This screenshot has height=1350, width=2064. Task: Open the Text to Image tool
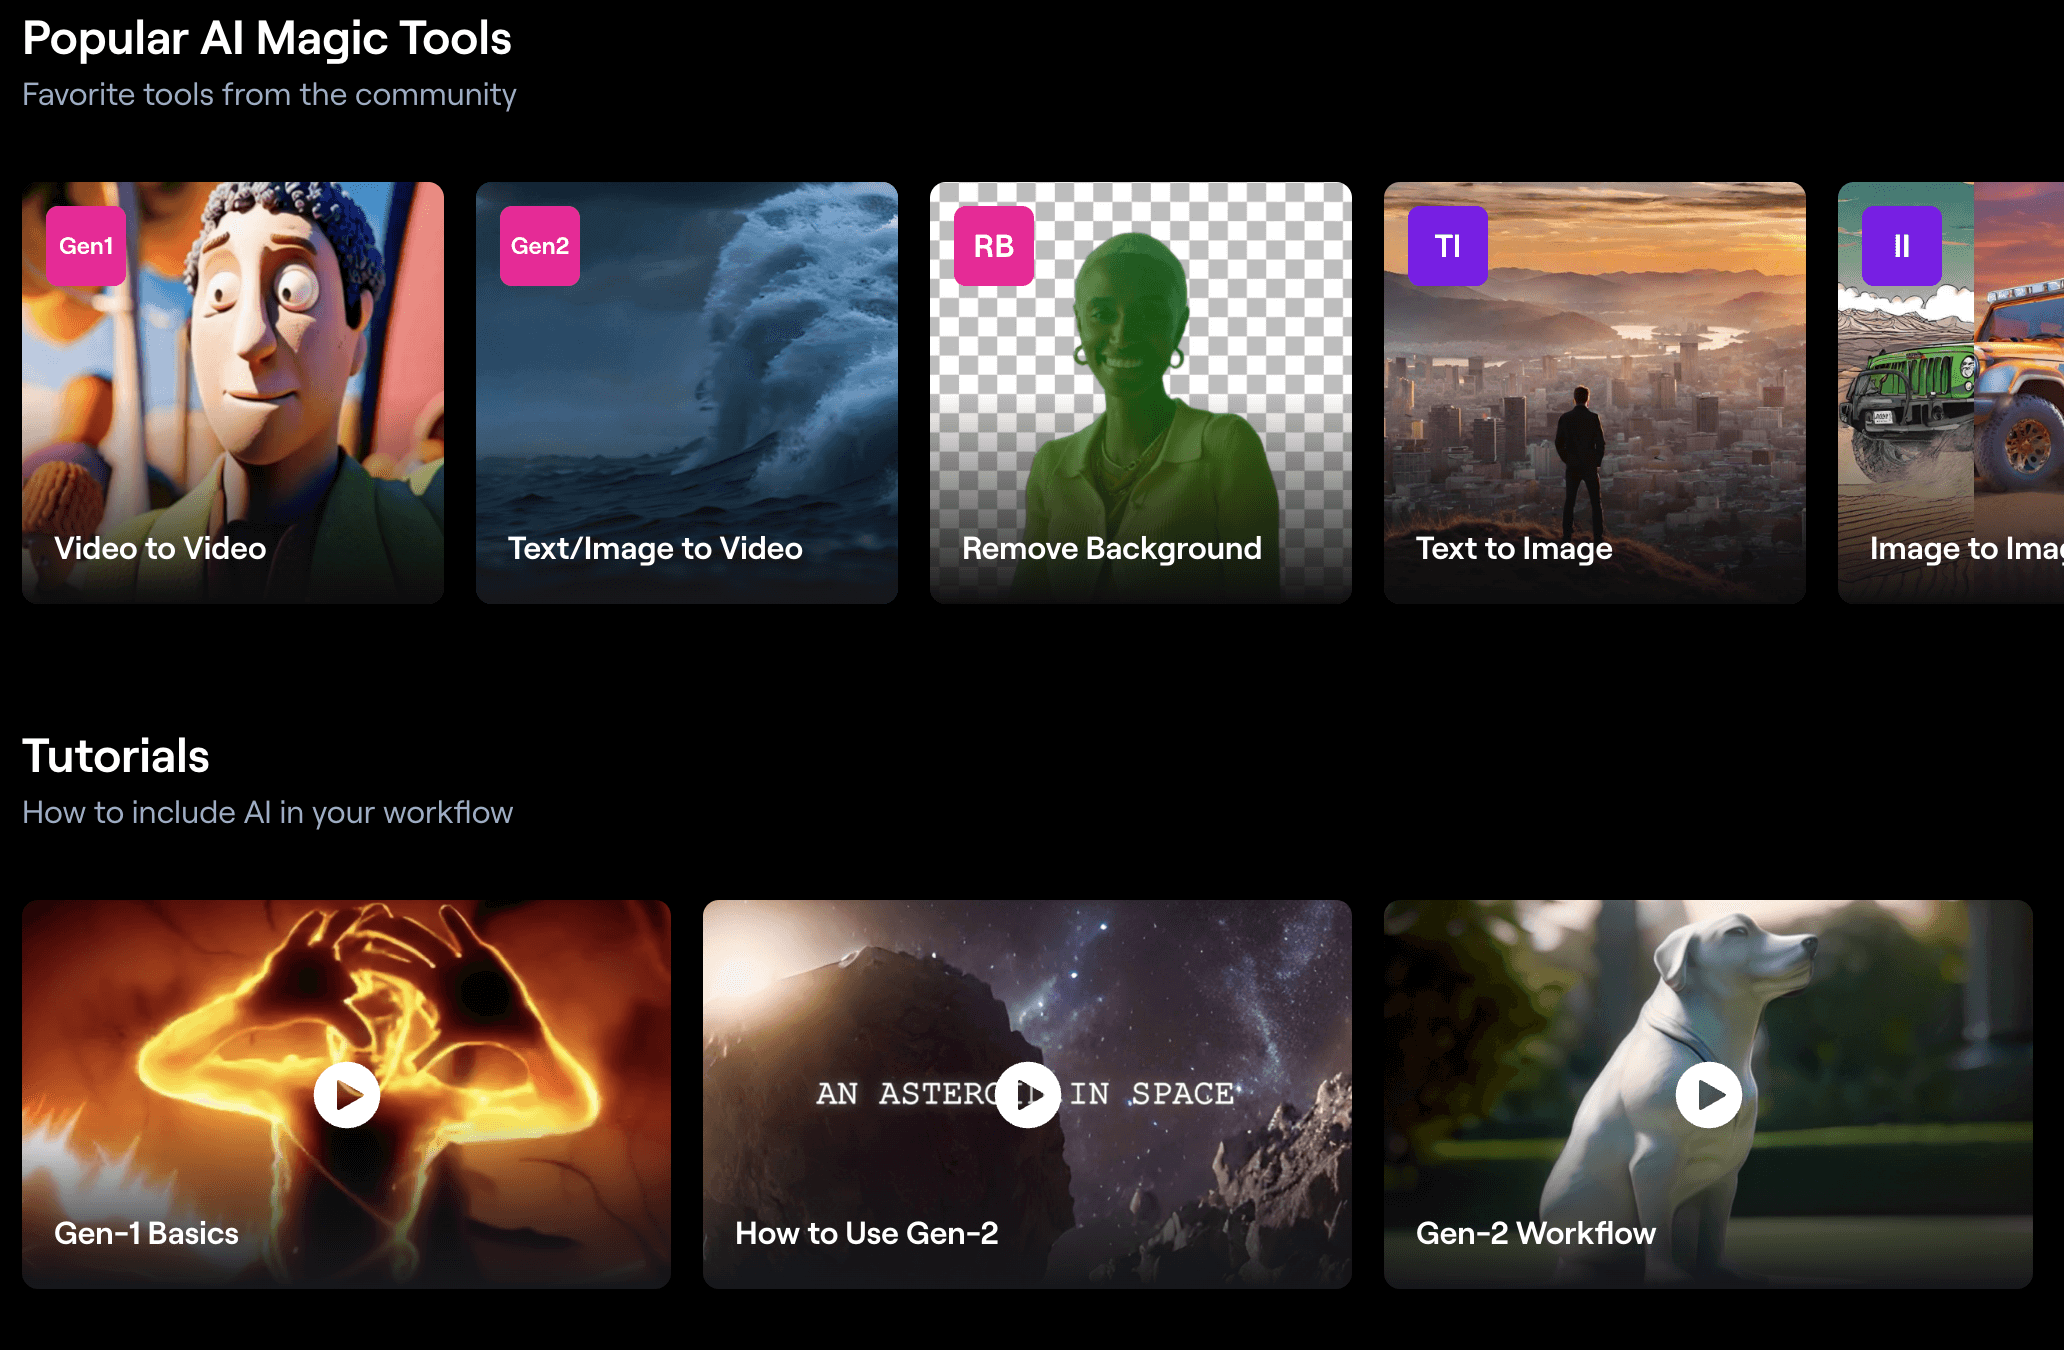click(x=1514, y=548)
